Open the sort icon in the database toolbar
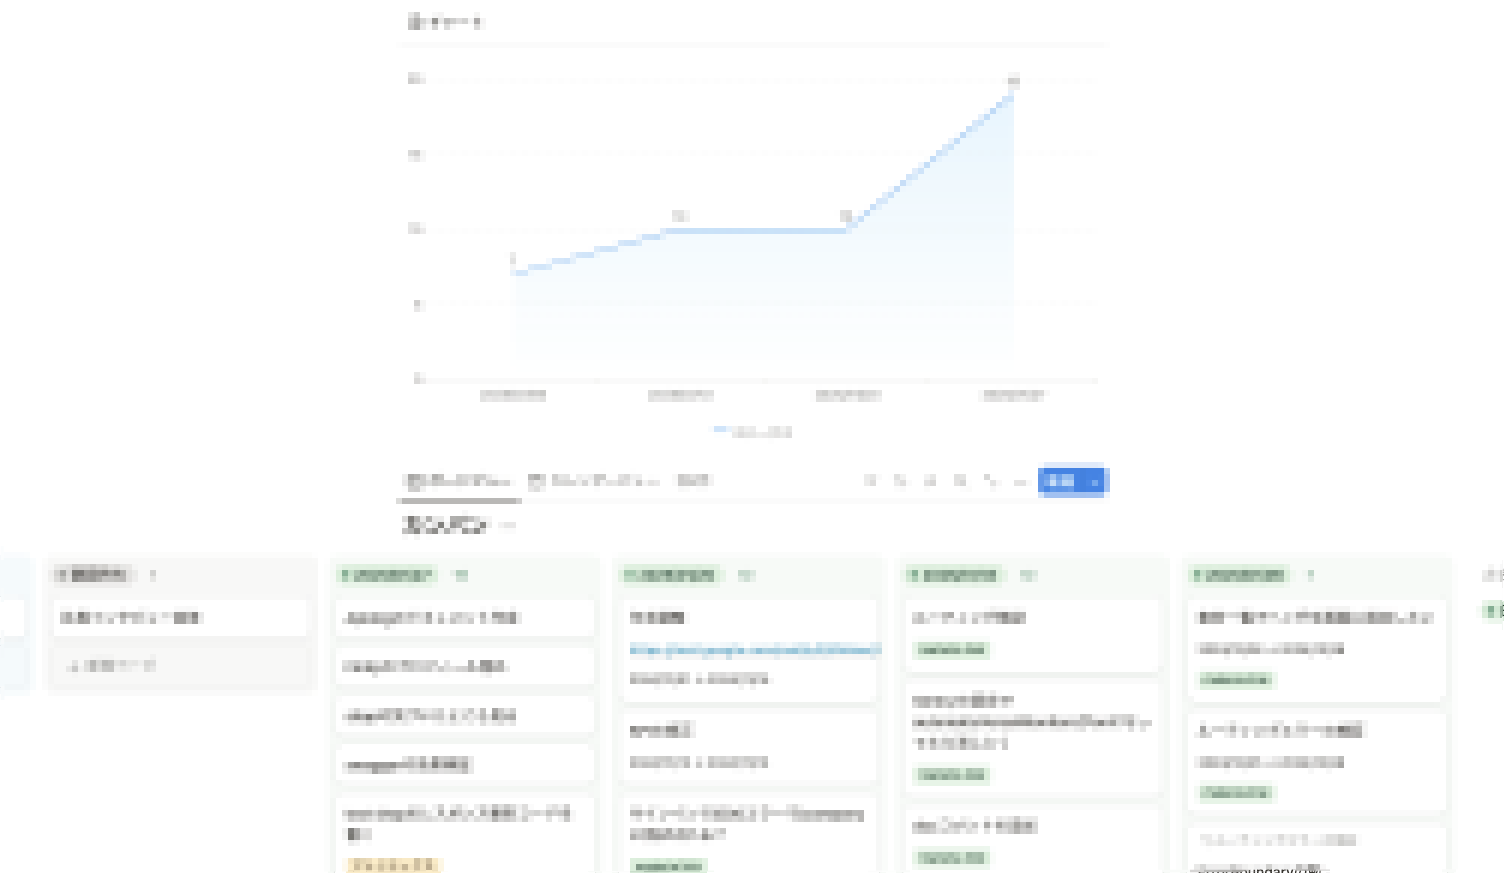Viewport: 1504px width, 873px height. (900, 481)
